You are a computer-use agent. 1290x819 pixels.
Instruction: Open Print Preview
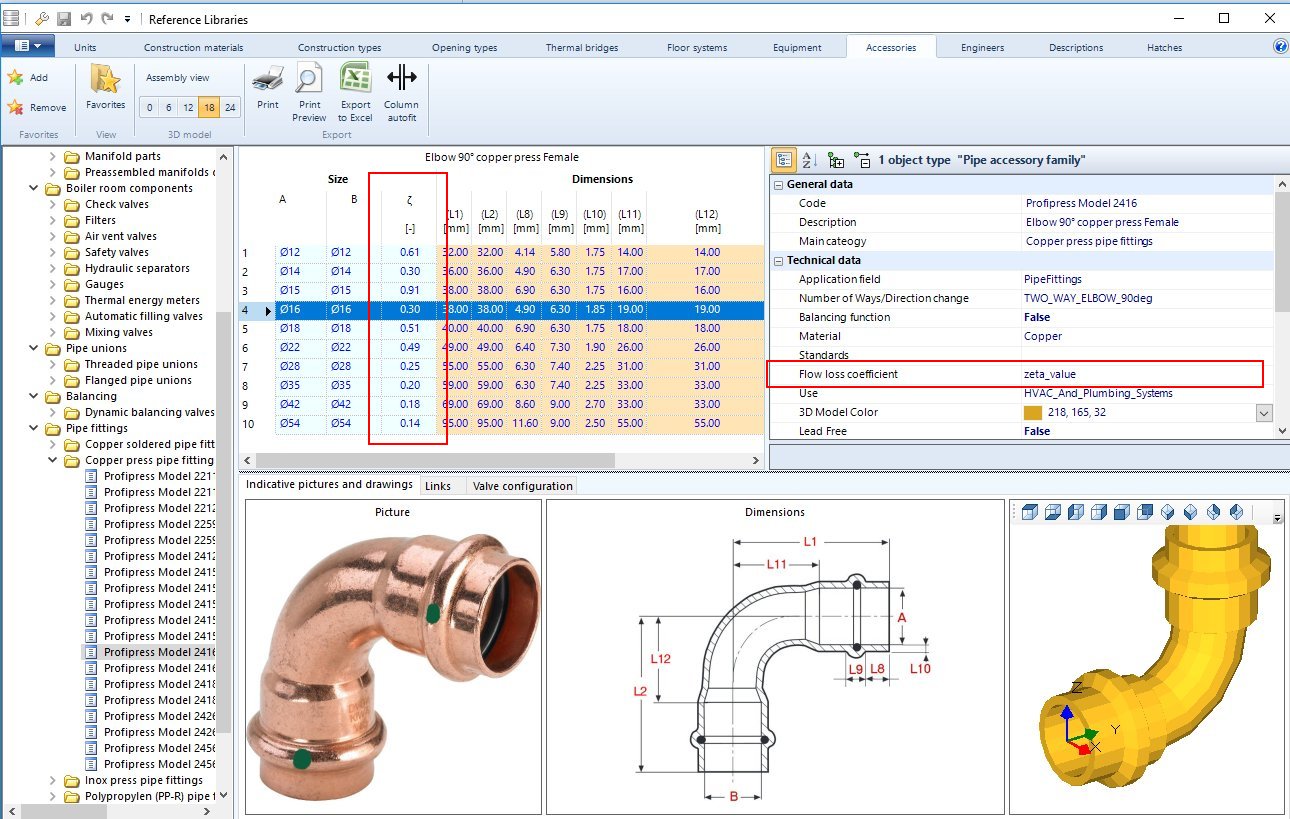pyautogui.click(x=310, y=92)
